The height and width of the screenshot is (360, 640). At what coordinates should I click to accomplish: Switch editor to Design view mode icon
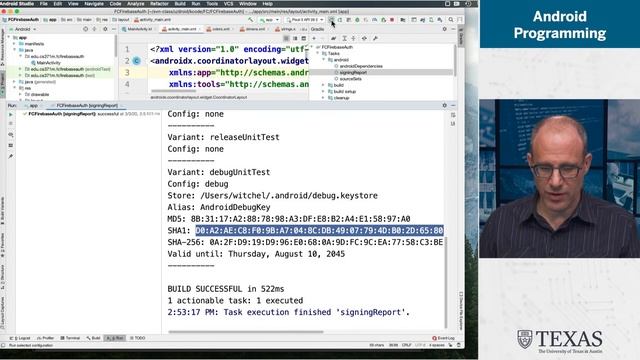(303, 38)
